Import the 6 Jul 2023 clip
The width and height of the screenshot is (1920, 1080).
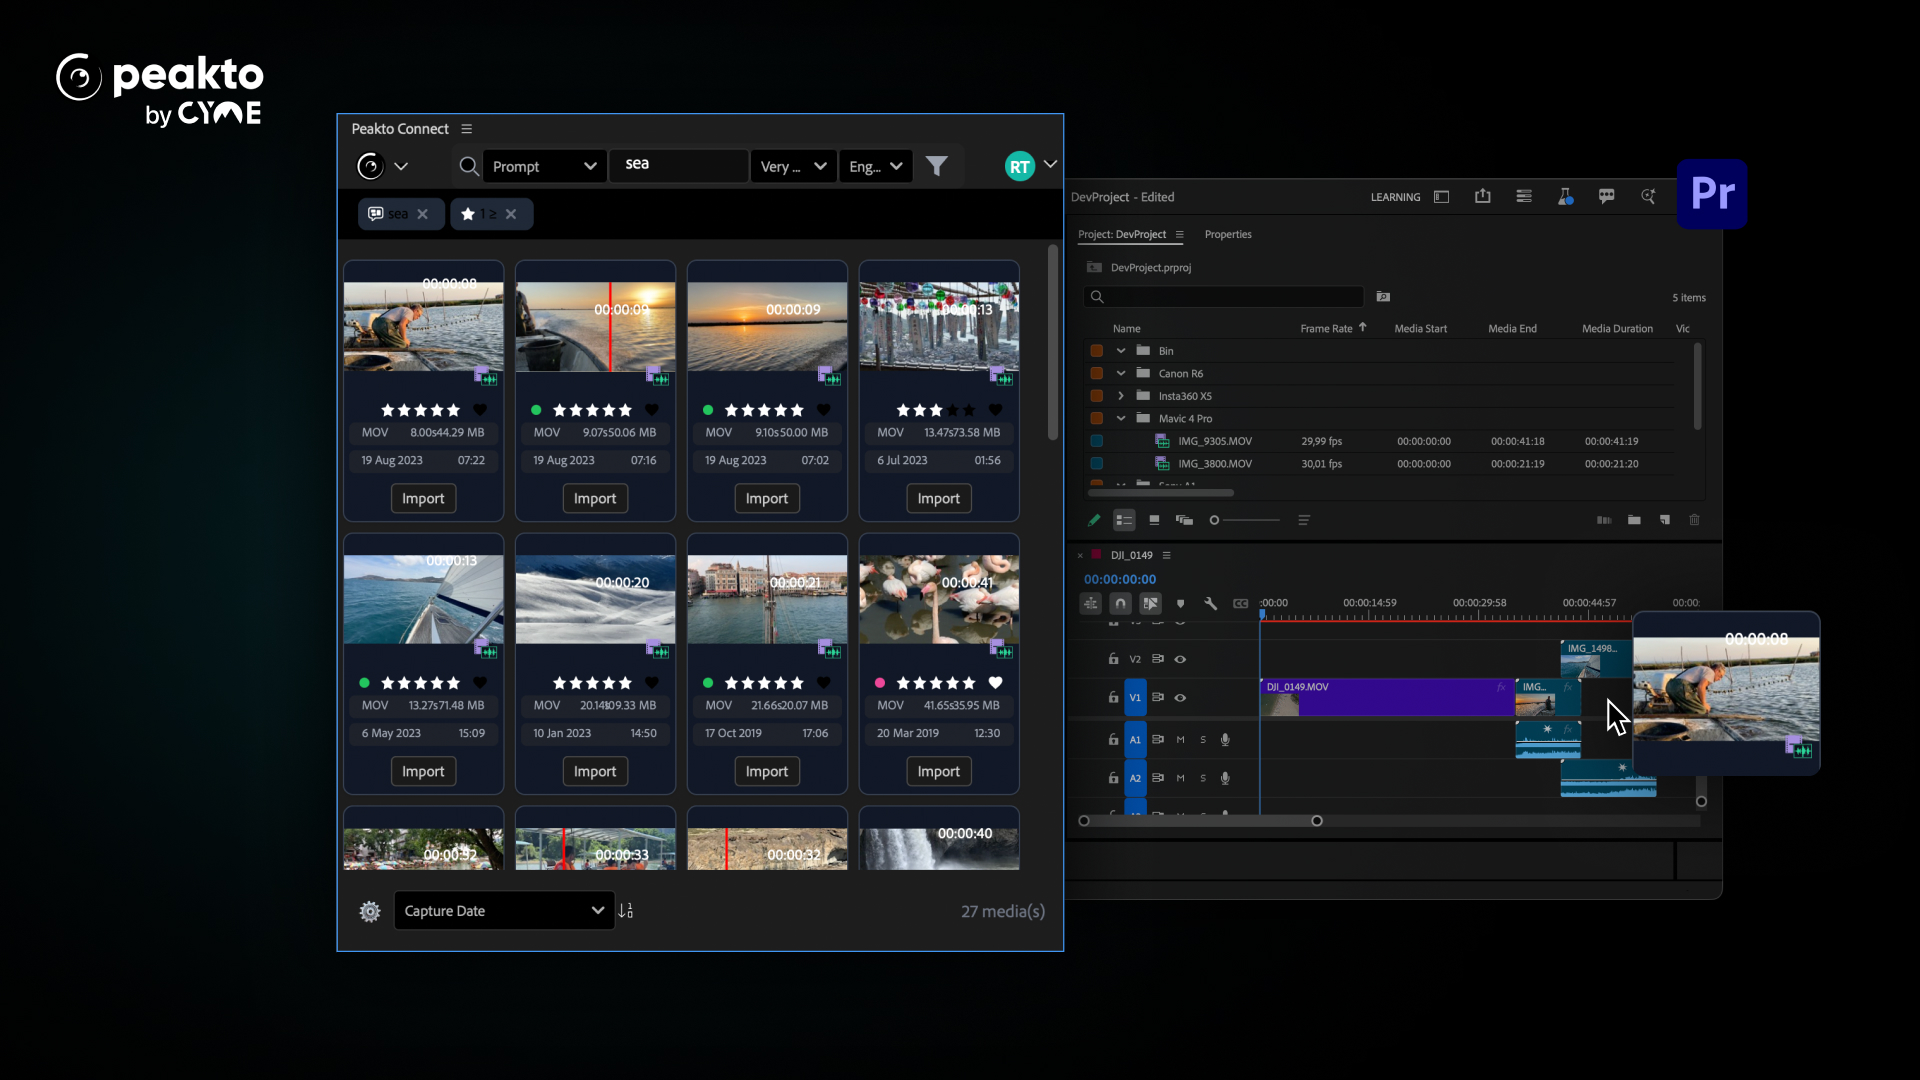[938, 498]
